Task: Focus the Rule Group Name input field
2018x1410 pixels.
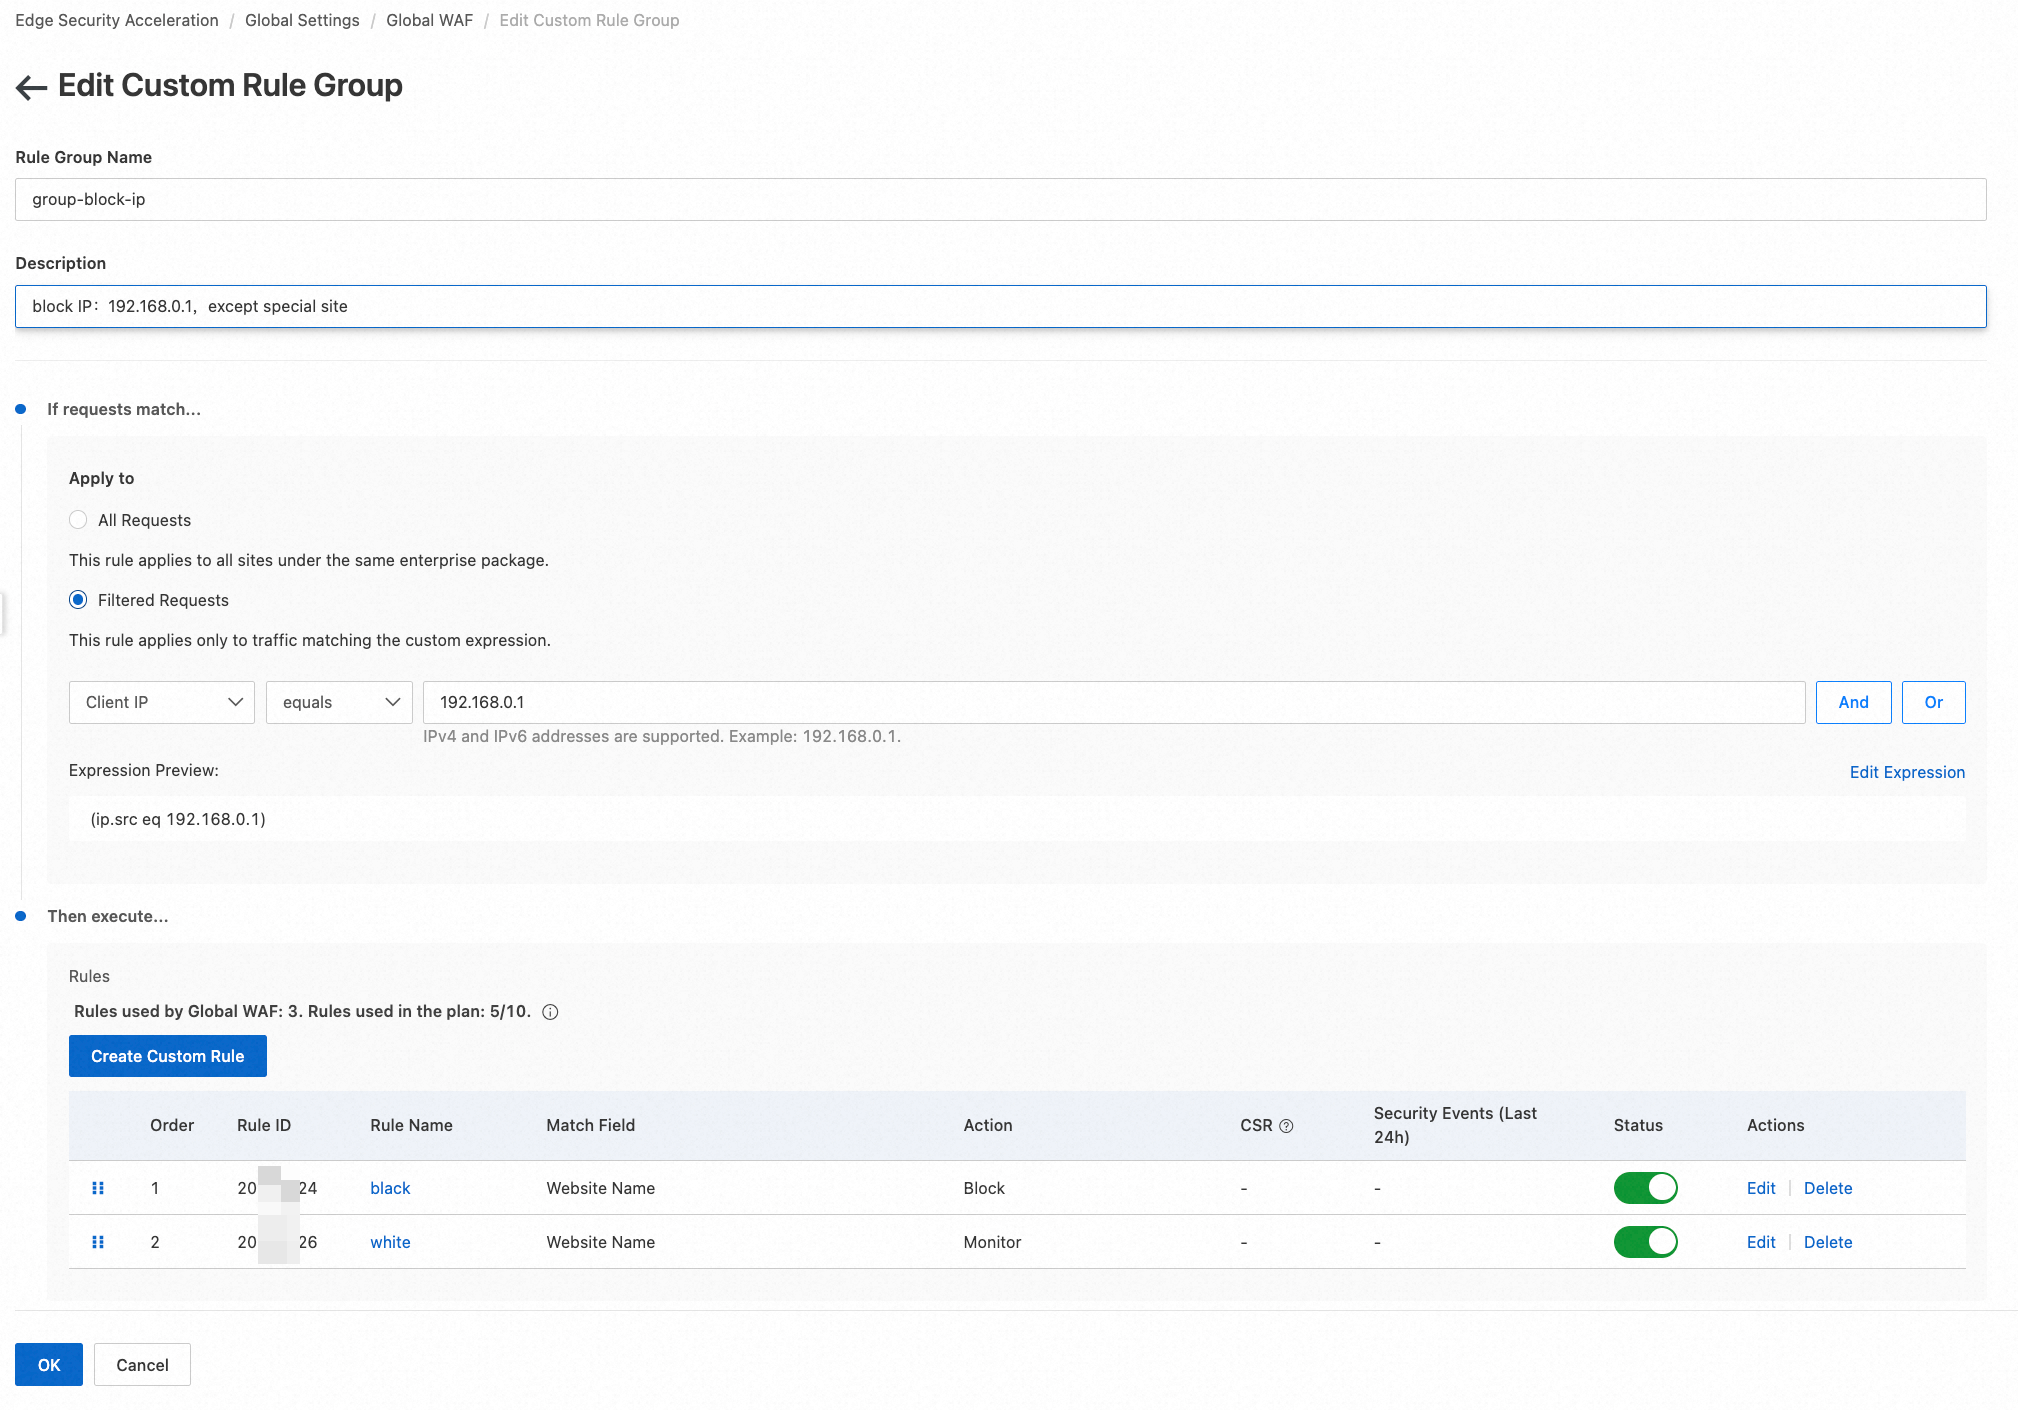Action: point(1000,199)
